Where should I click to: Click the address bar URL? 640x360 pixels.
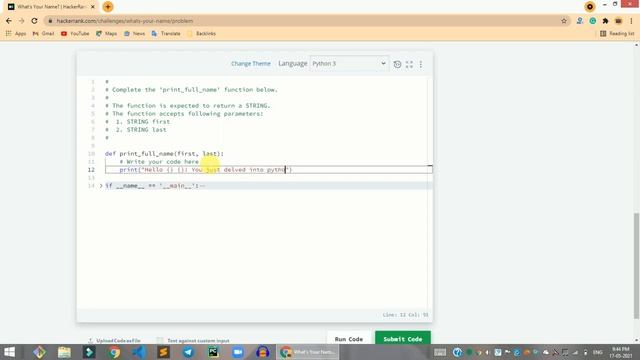pyautogui.click(x=124, y=21)
